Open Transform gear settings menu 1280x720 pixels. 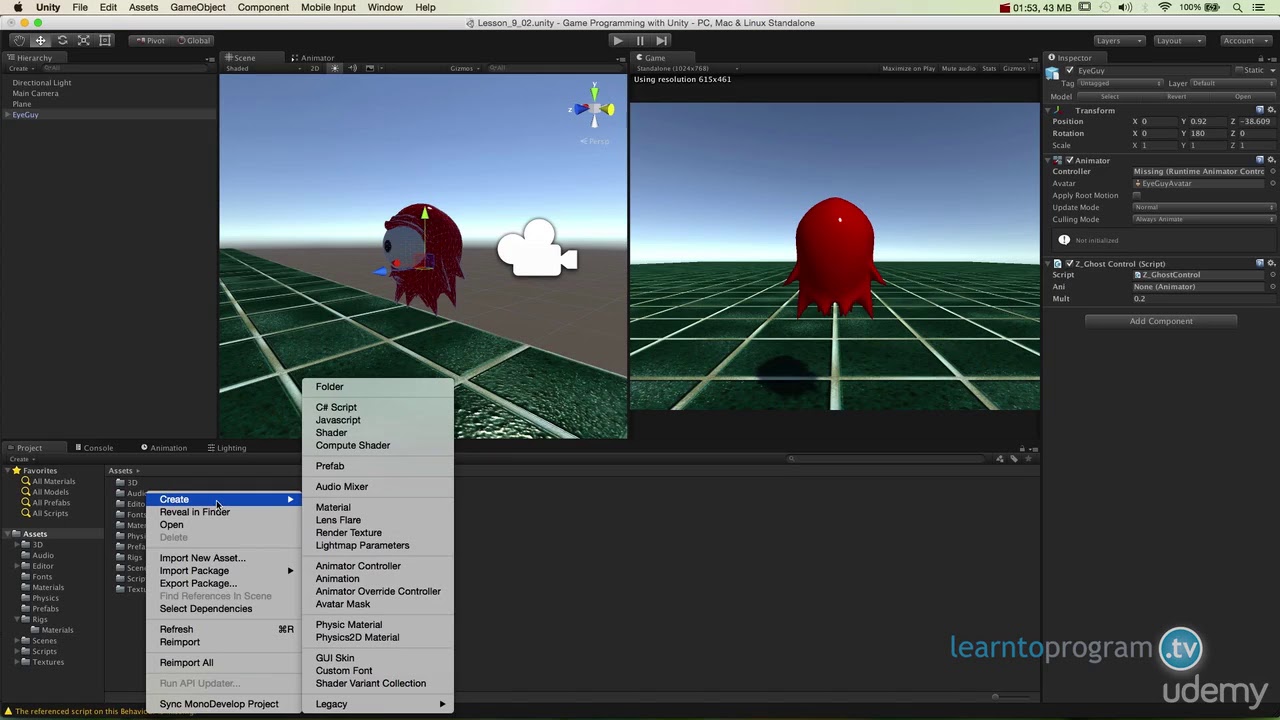[x=1271, y=110]
